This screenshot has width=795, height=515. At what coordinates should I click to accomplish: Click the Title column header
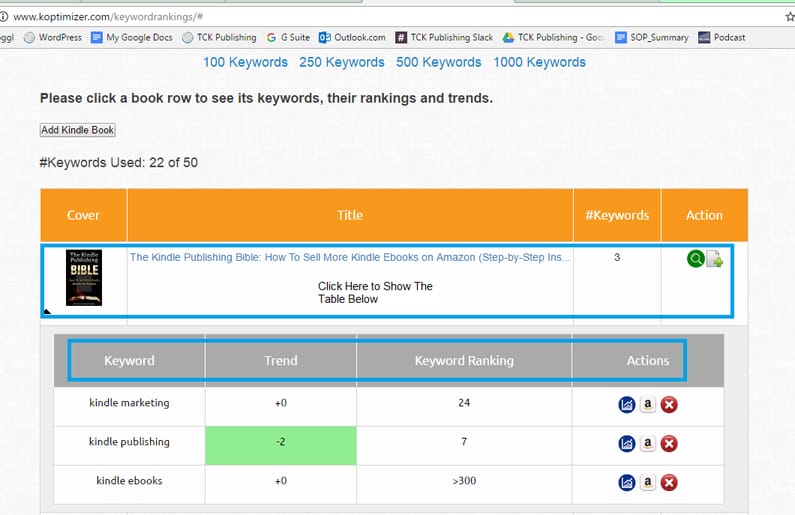[x=350, y=215]
